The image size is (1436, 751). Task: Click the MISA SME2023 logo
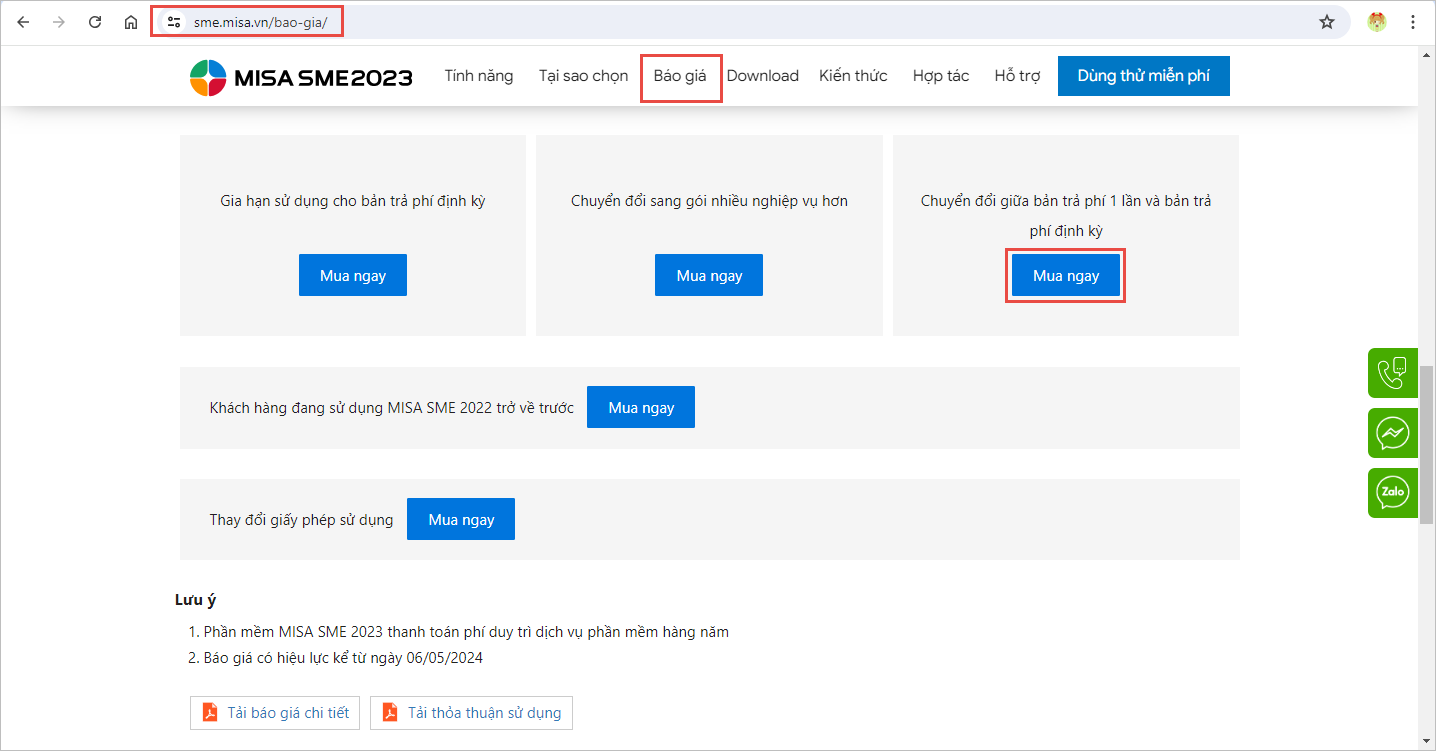(x=301, y=77)
